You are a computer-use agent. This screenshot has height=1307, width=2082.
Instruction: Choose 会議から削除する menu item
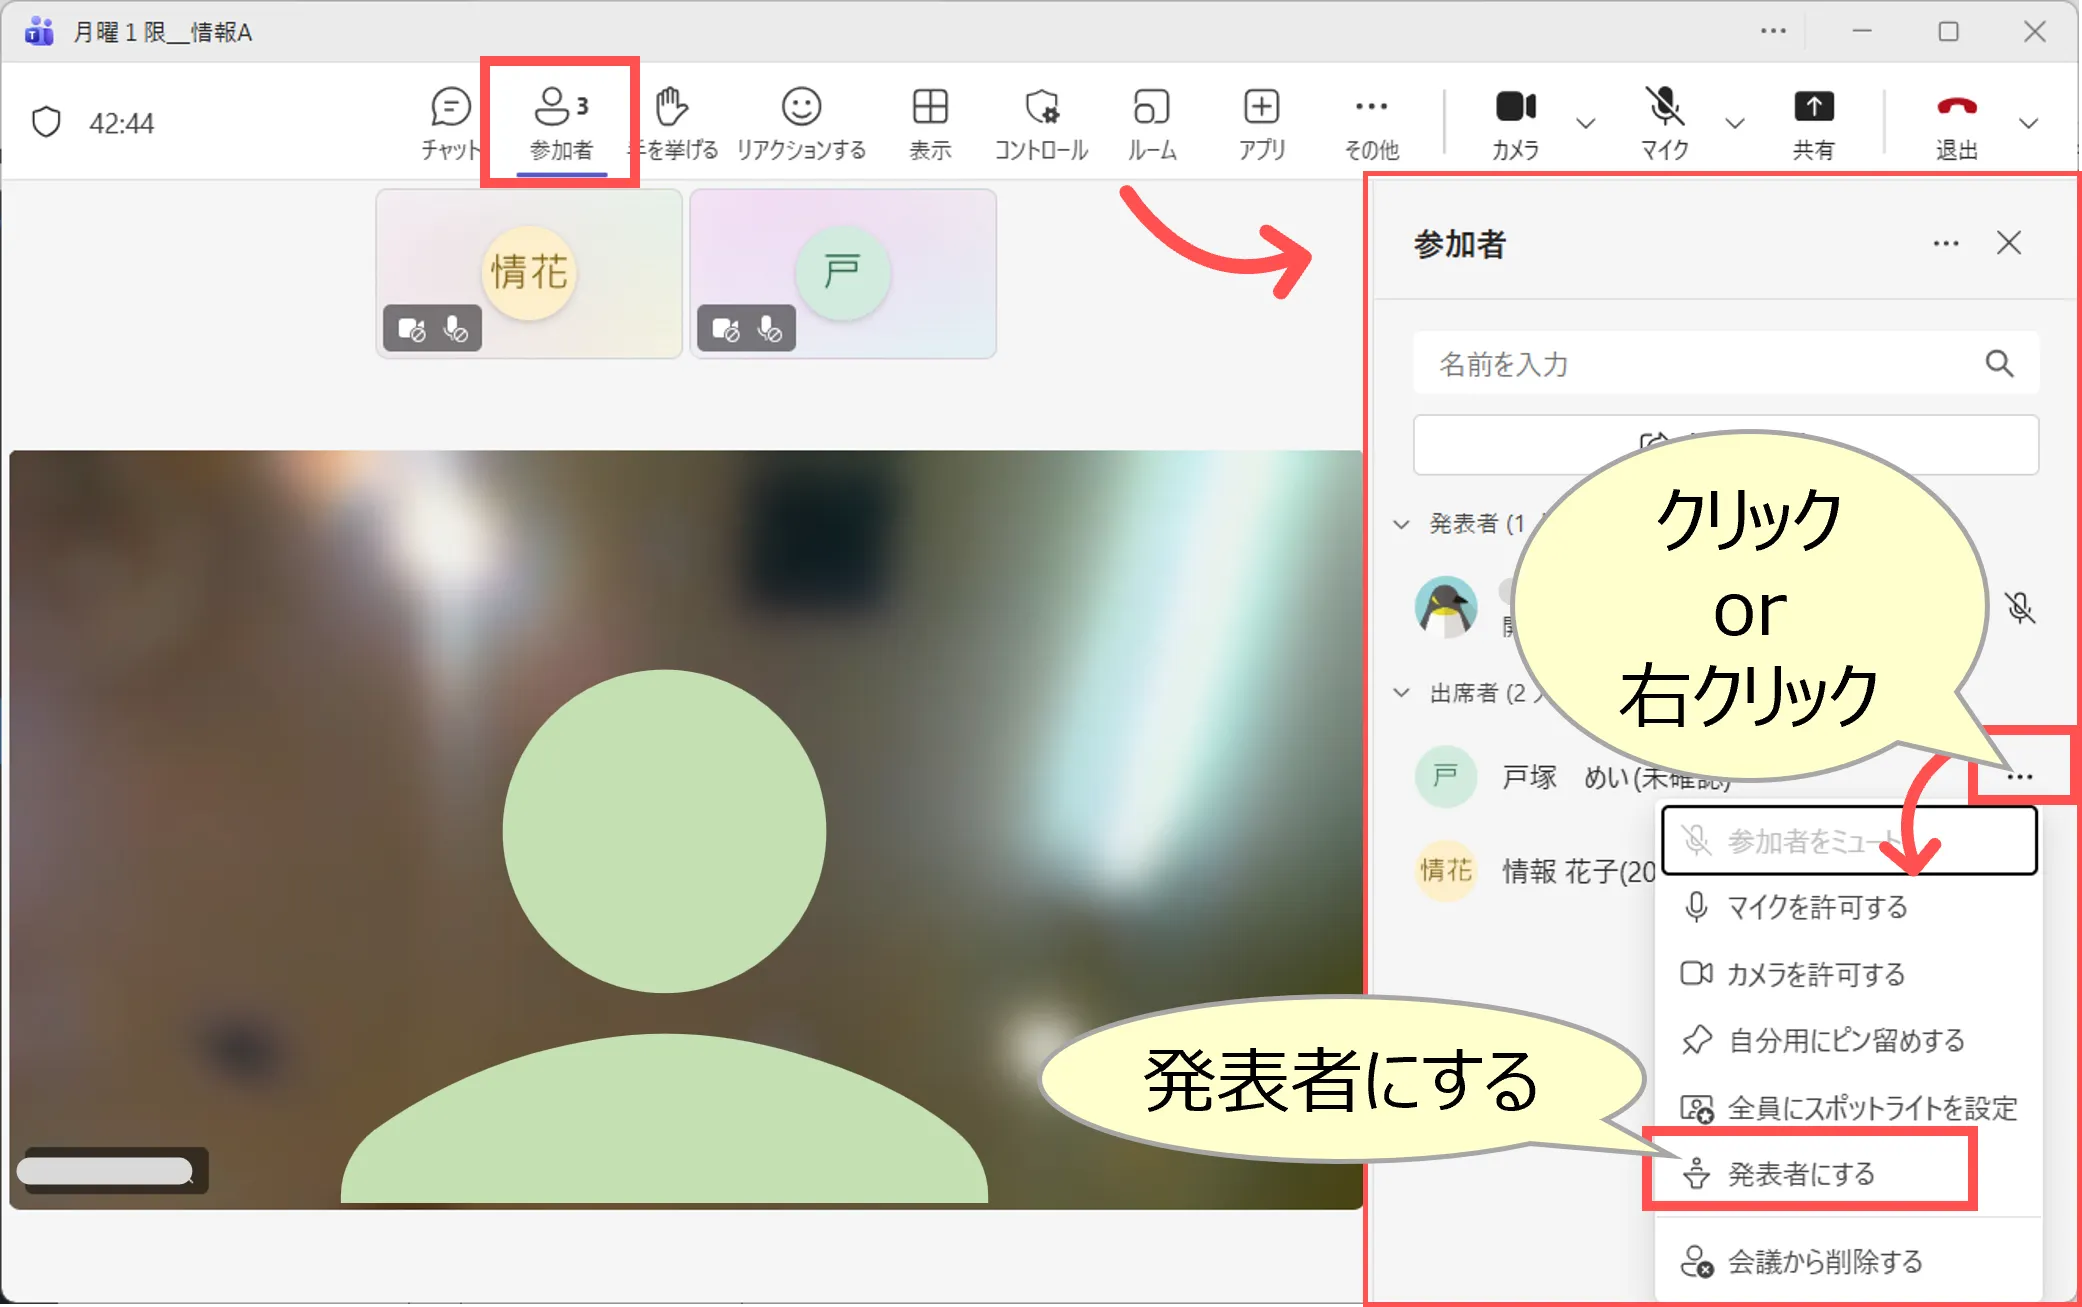[x=1825, y=1261]
